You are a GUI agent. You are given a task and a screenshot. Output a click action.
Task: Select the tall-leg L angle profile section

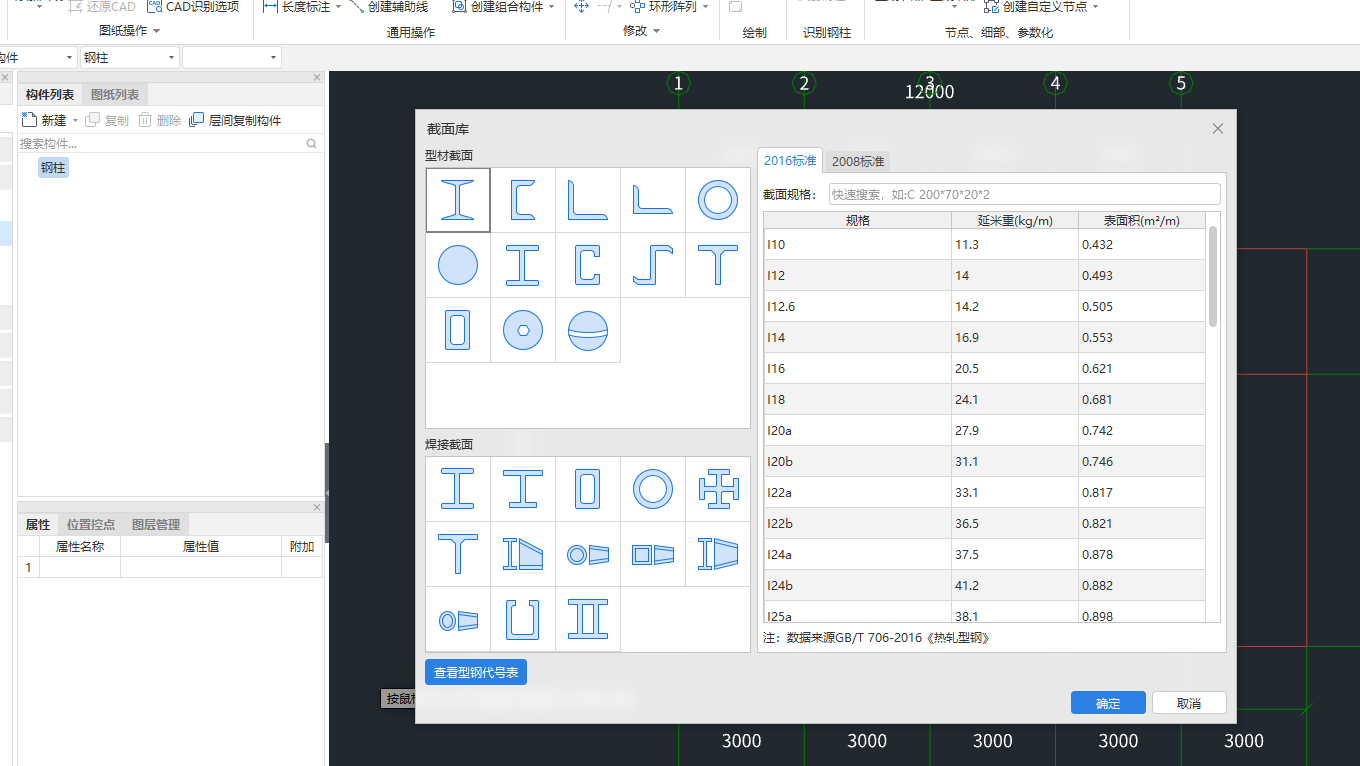588,200
